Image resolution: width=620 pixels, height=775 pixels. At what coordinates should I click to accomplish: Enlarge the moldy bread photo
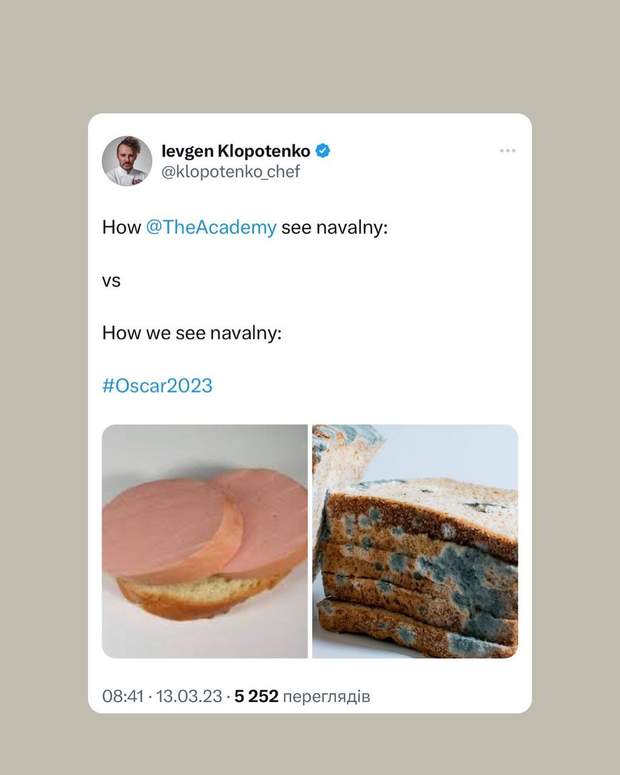tap(415, 541)
